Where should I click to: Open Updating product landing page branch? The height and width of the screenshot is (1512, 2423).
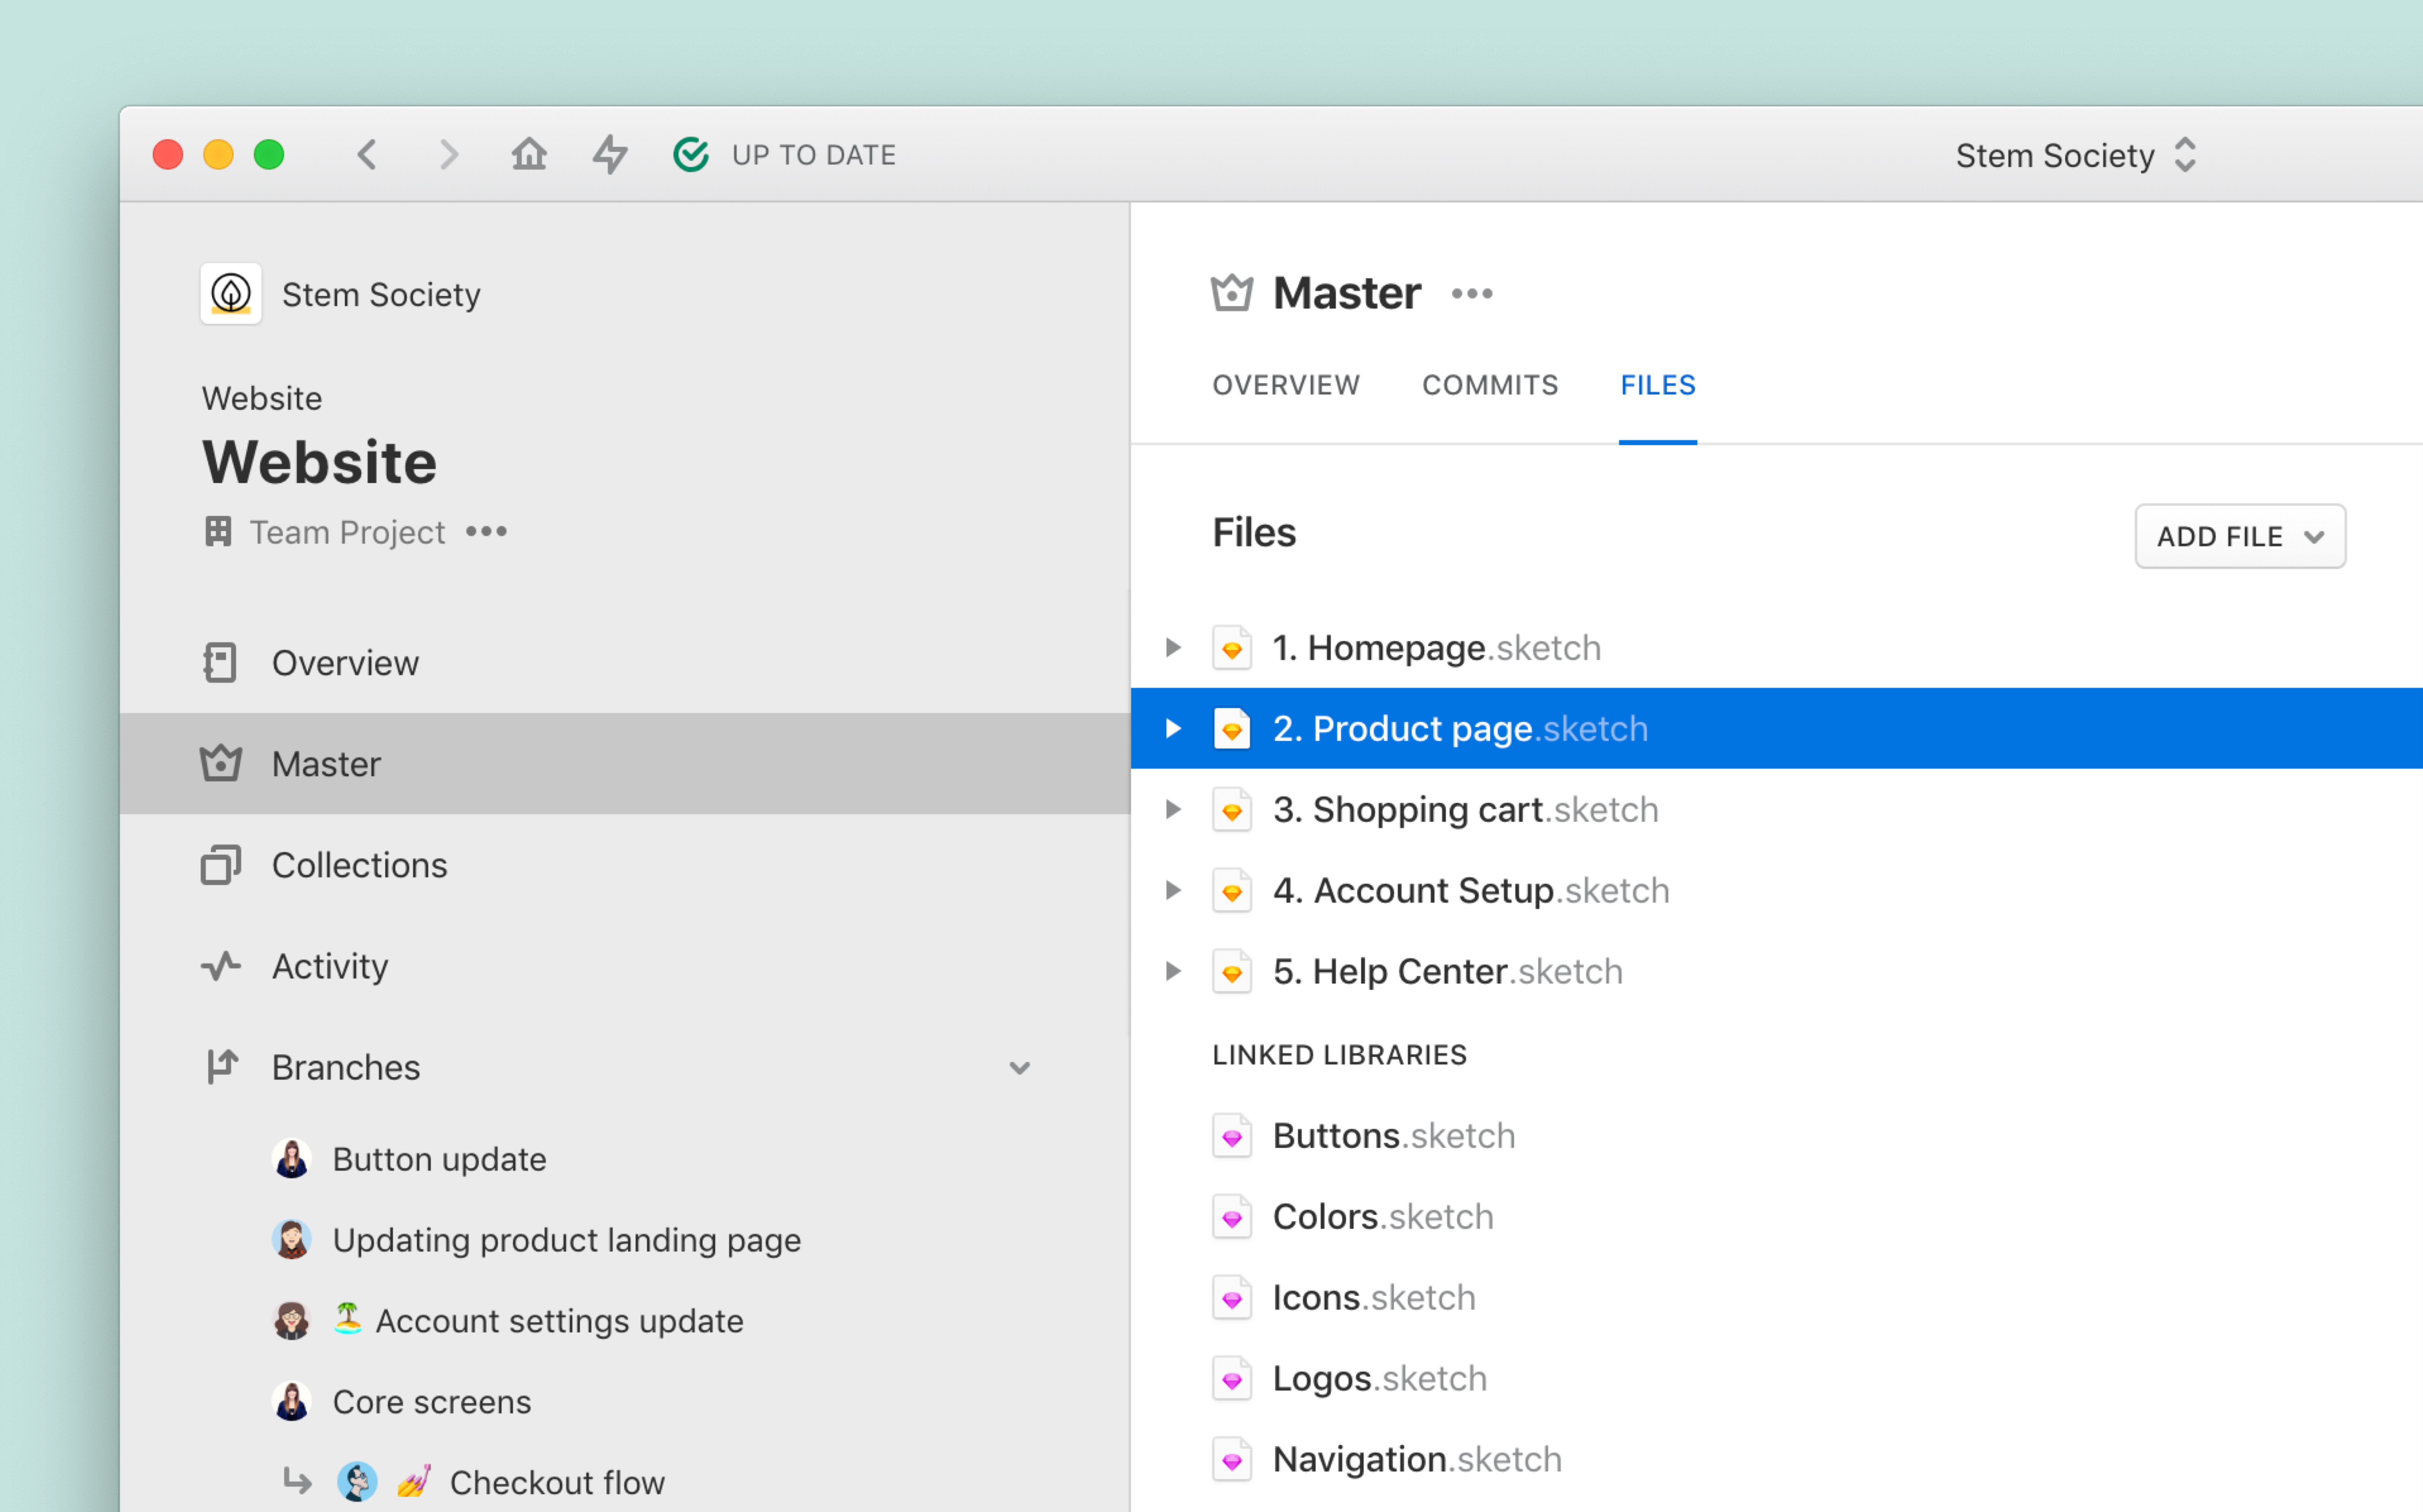click(567, 1240)
